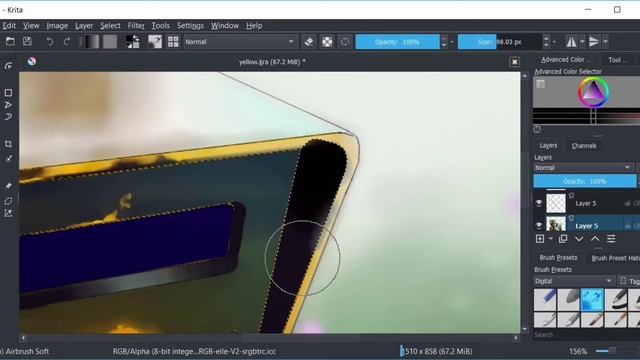The height and width of the screenshot is (360, 640).
Task: Save the document with the floppy icon
Action: tap(27, 41)
